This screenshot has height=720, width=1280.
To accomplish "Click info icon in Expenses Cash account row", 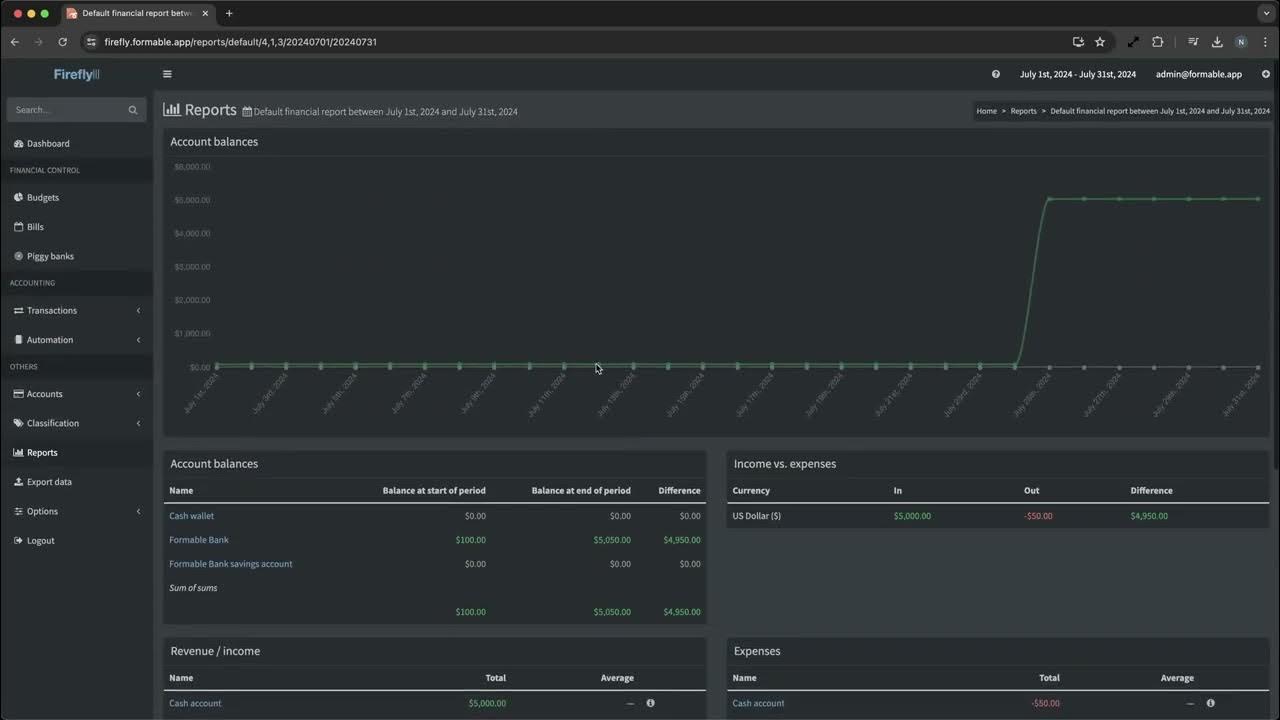I will pyautogui.click(x=1210, y=703).
